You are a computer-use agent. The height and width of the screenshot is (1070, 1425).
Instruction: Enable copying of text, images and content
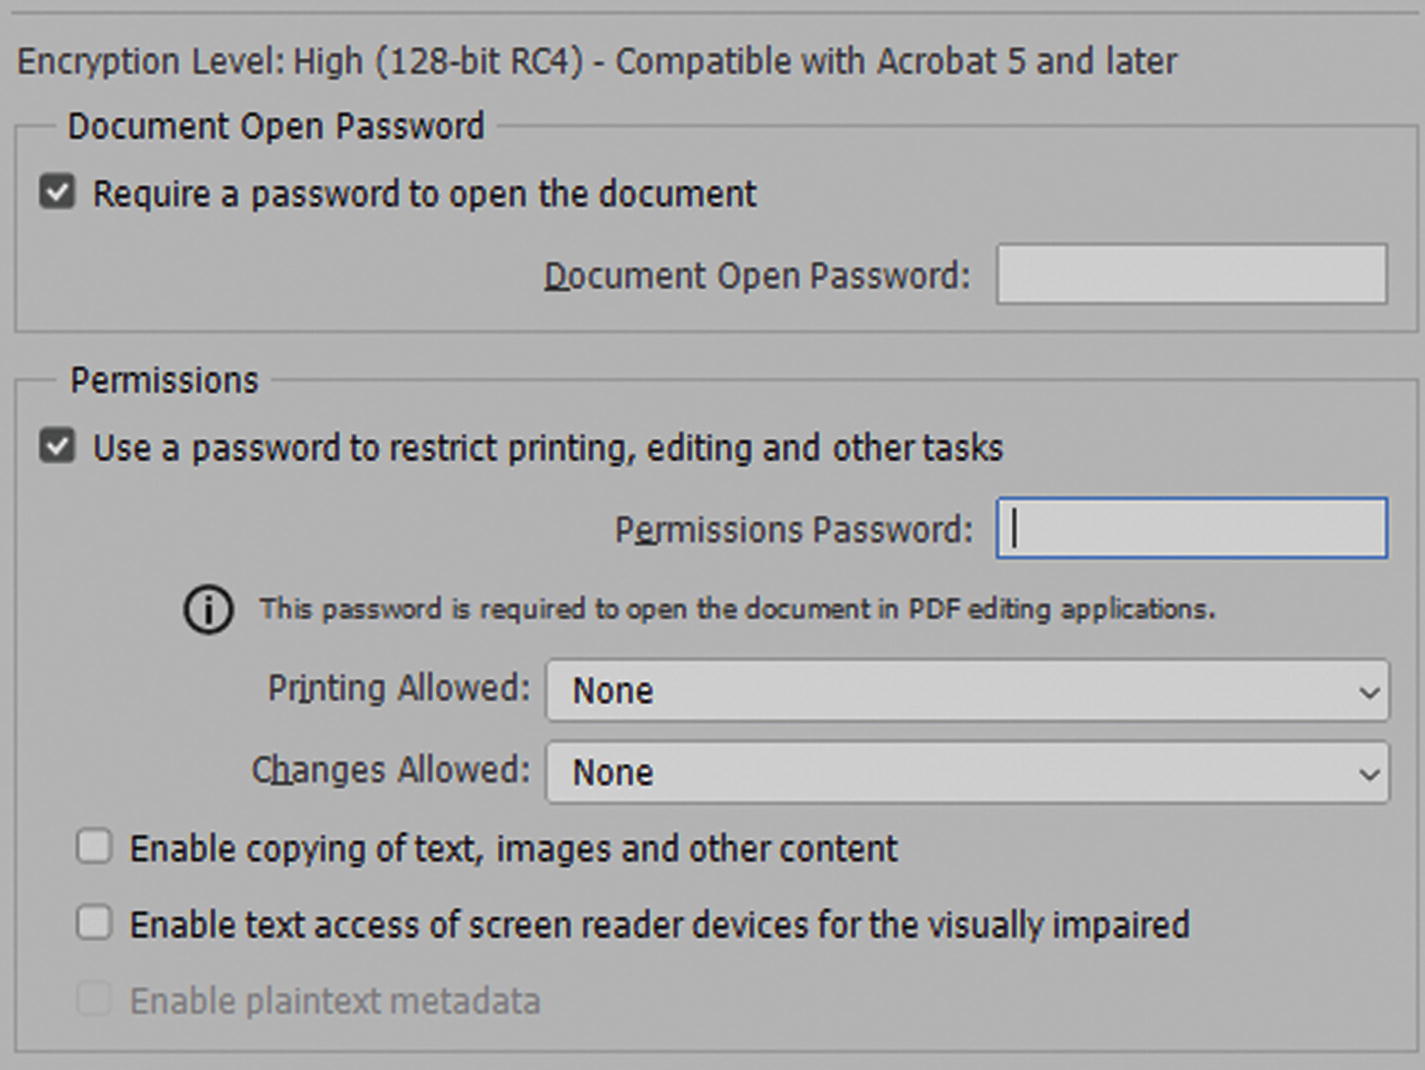(x=94, y=848)
